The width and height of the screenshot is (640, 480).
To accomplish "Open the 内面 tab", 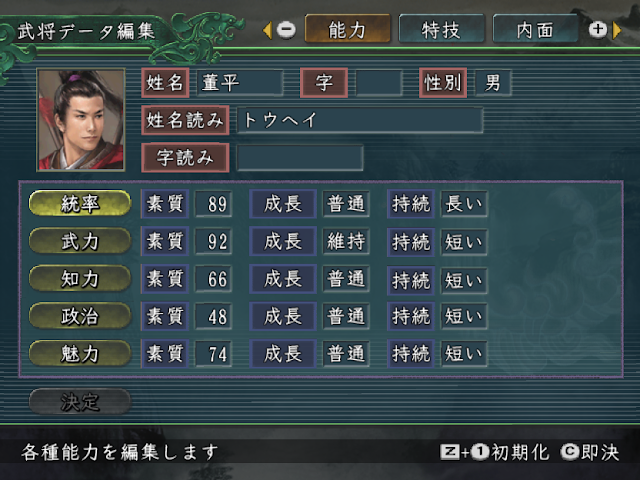I will (535, 30).
